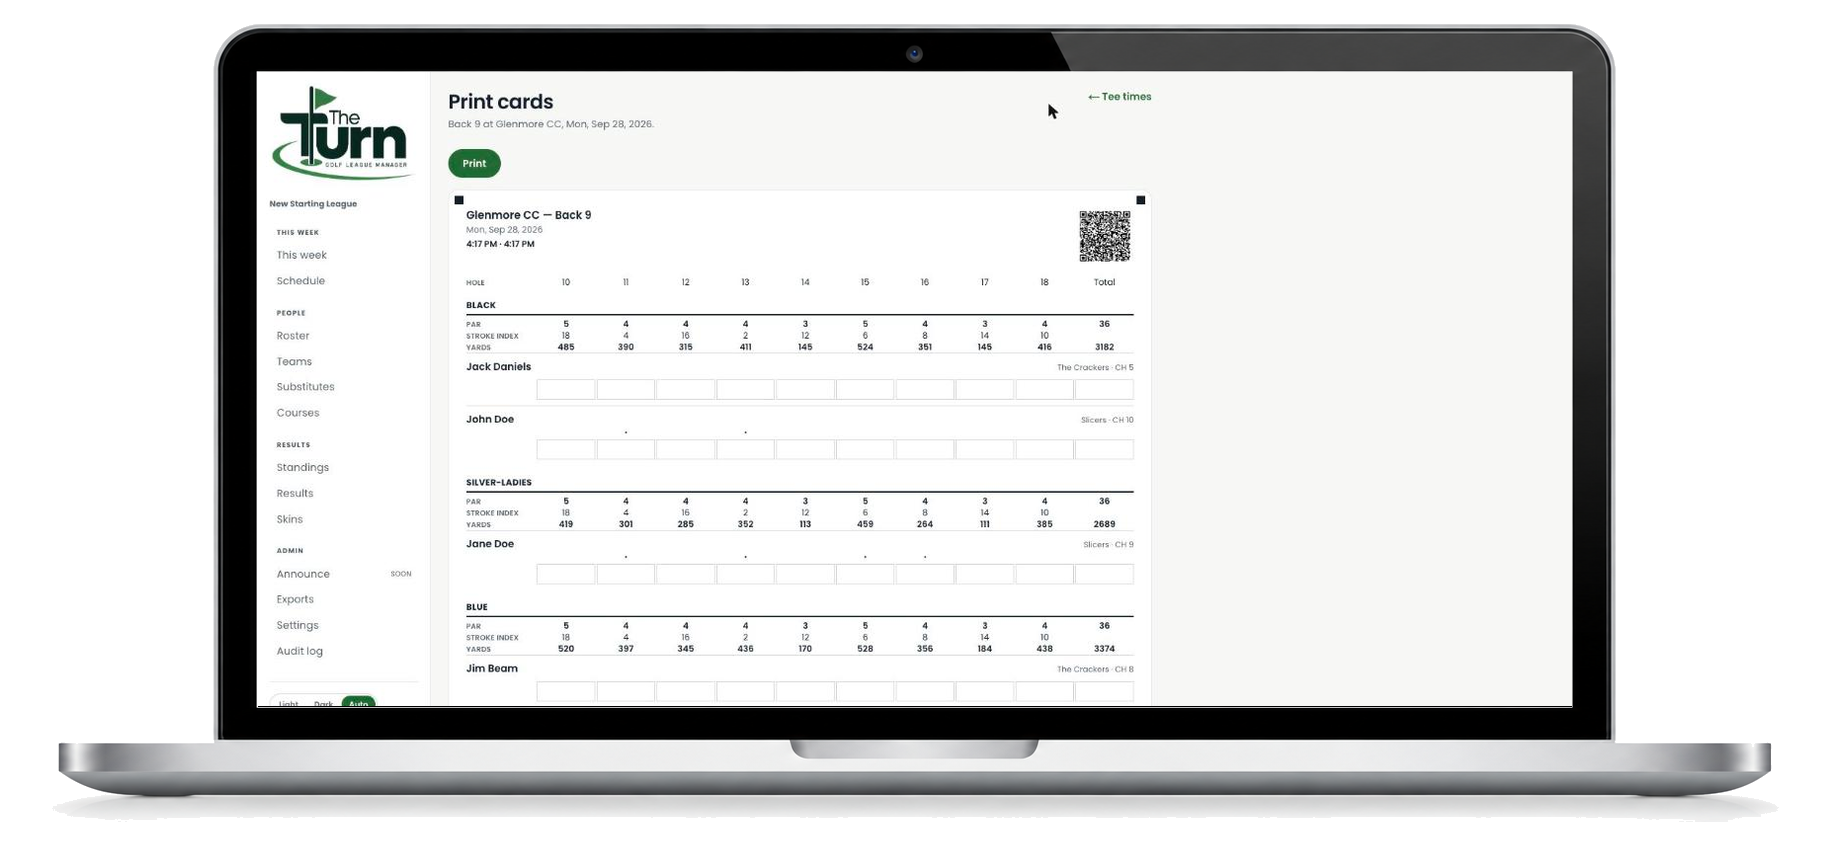Select 'New Starting League' name

click(x=313, y=204)
